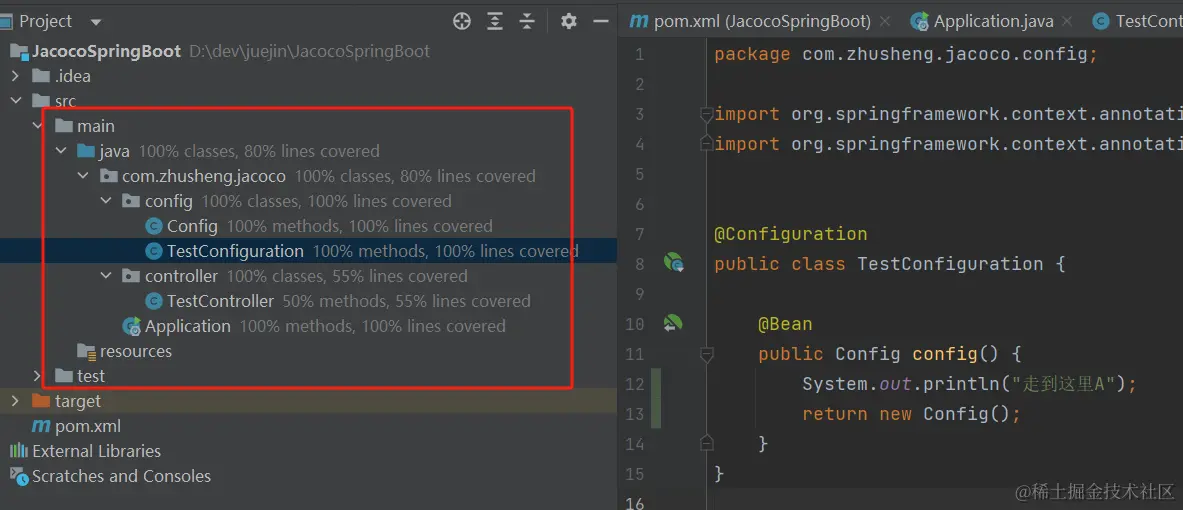The height and width of the screenshot is (510, 1183).
Task: Select Scratches and Consoles node
Action: coord(121,476)
